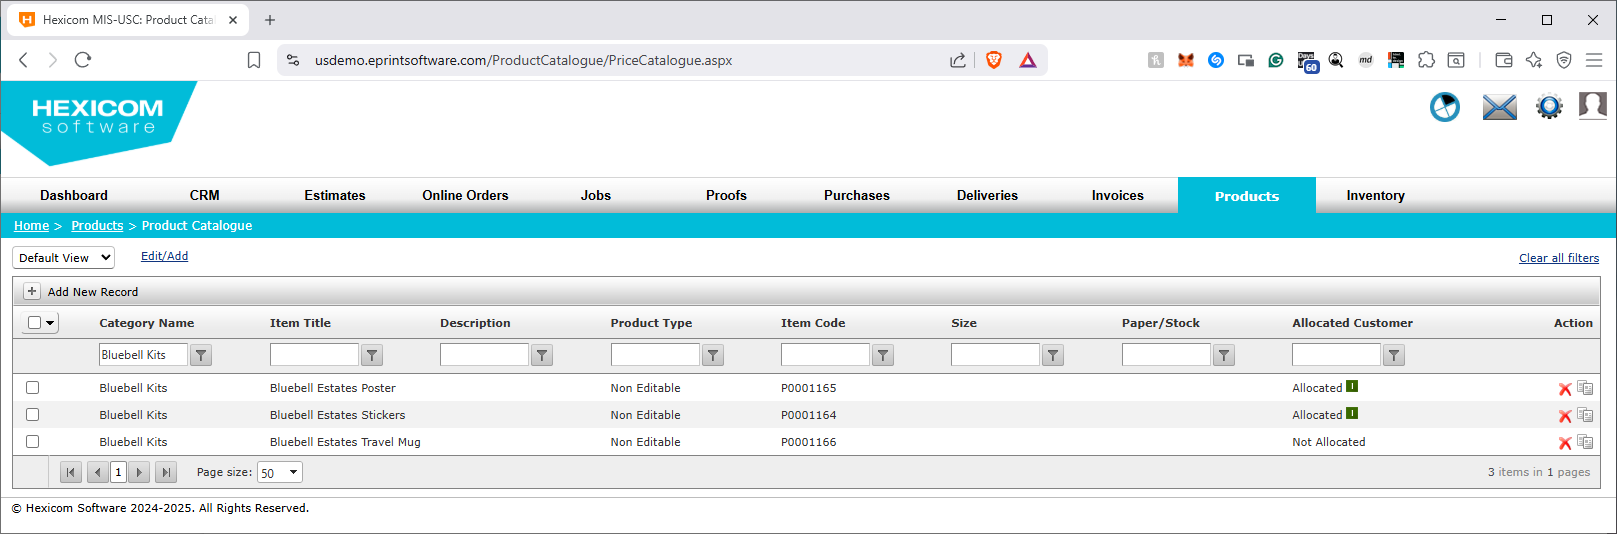The height and width of the screenshot is (534, 1617).
Task: Open the Purchases menu
Action: tap(857, 196)
